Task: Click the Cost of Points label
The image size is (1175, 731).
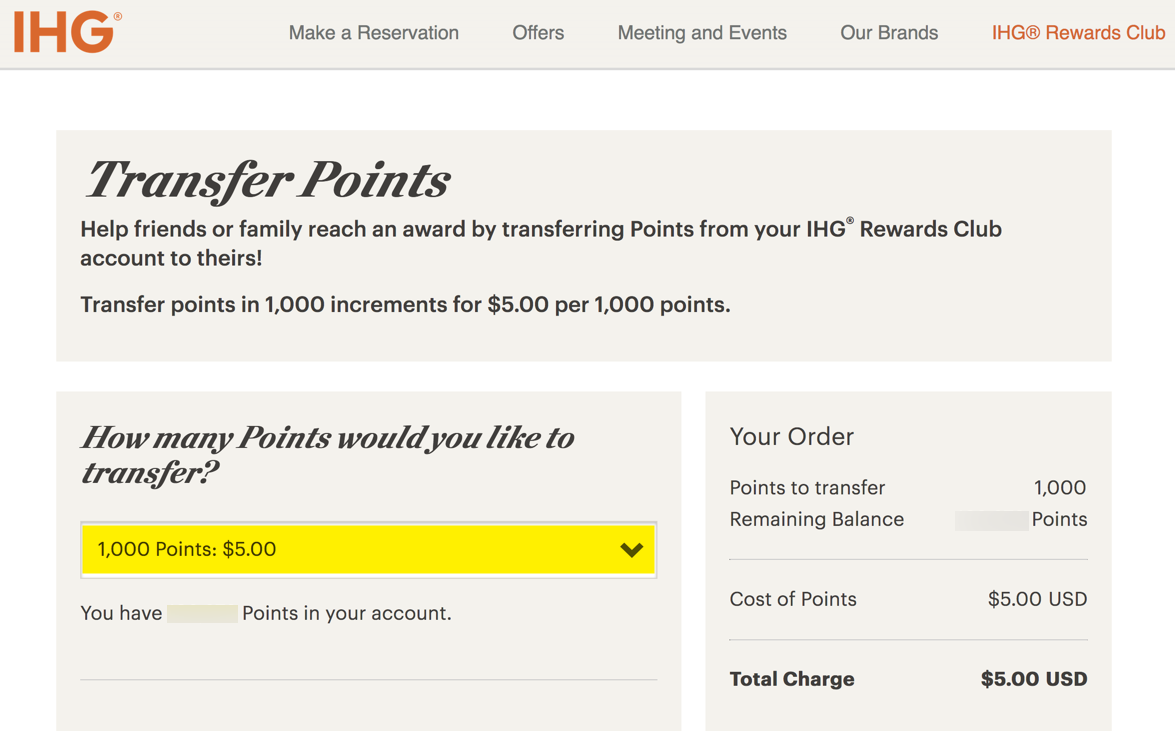Action: tap(793, 599)
